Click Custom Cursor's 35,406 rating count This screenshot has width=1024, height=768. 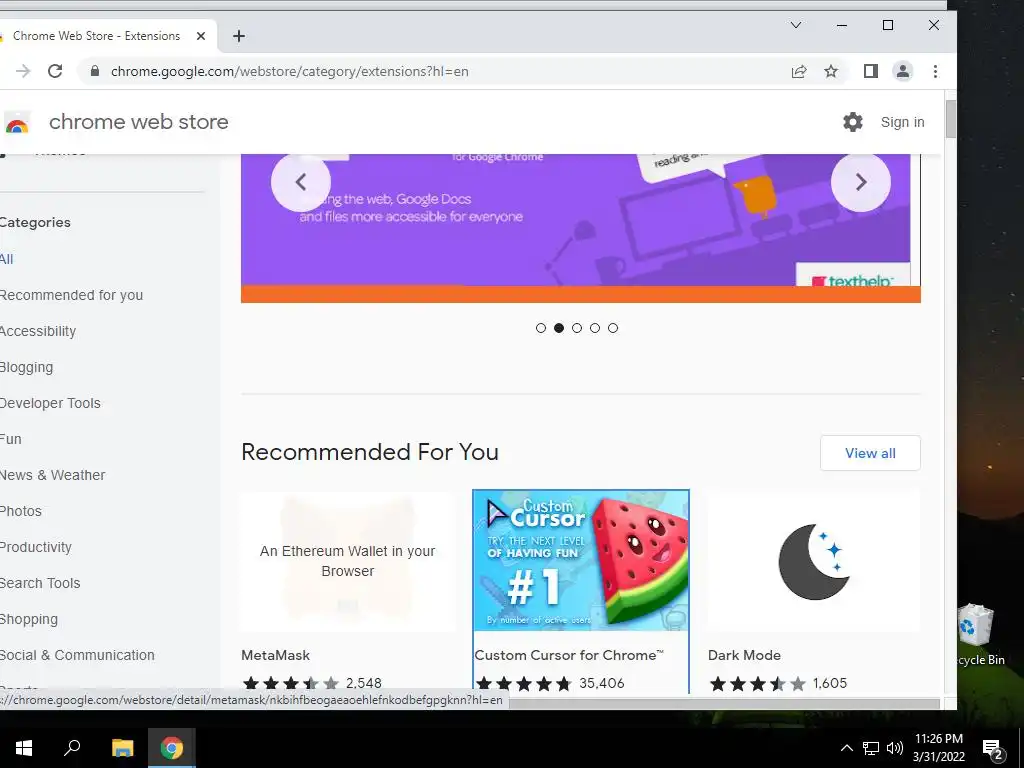(601, 683)
